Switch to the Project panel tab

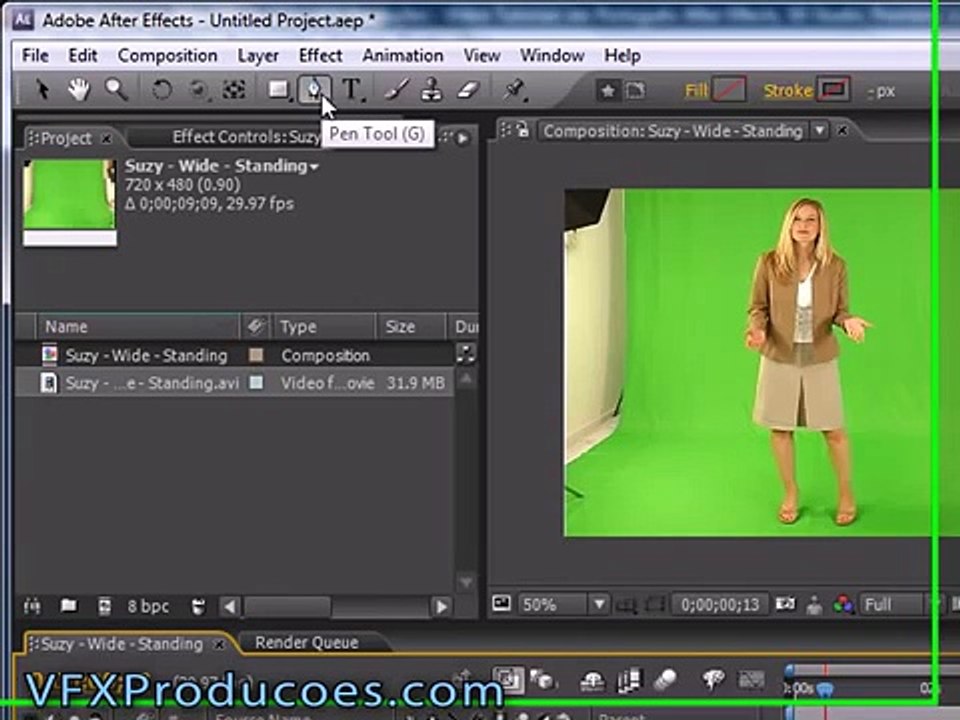click(x=66, y=138)
